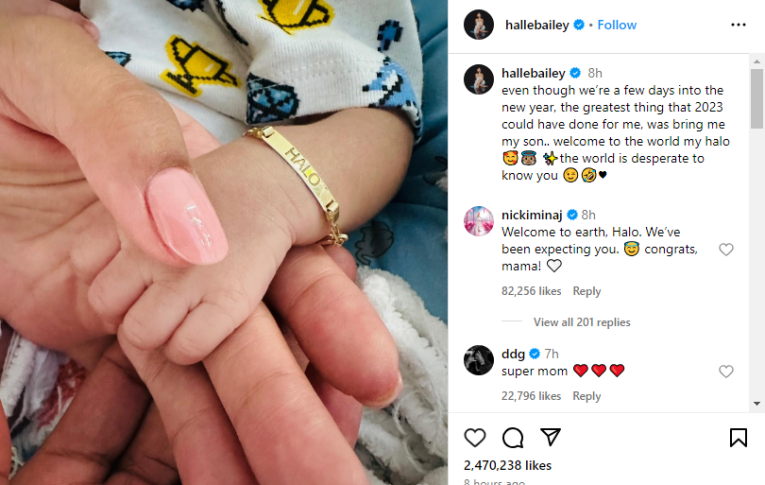The image size is (765, 485).
Task: Like nickiminaj's comment heart
Action: (x=726, y=249)
